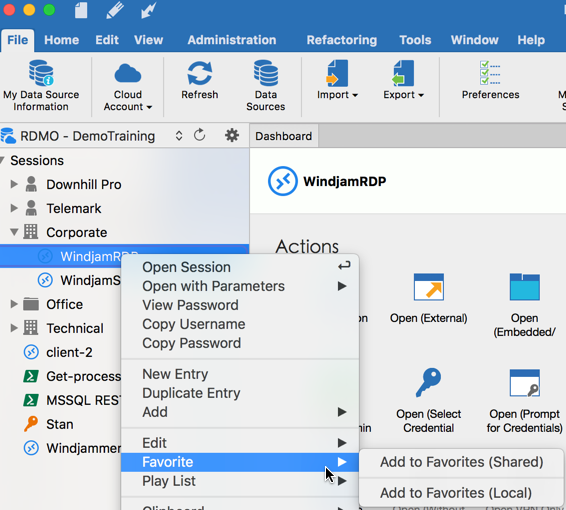Choose View Password from context menu
This screenshot has height=510, width=566.
[x=240, y=305]
